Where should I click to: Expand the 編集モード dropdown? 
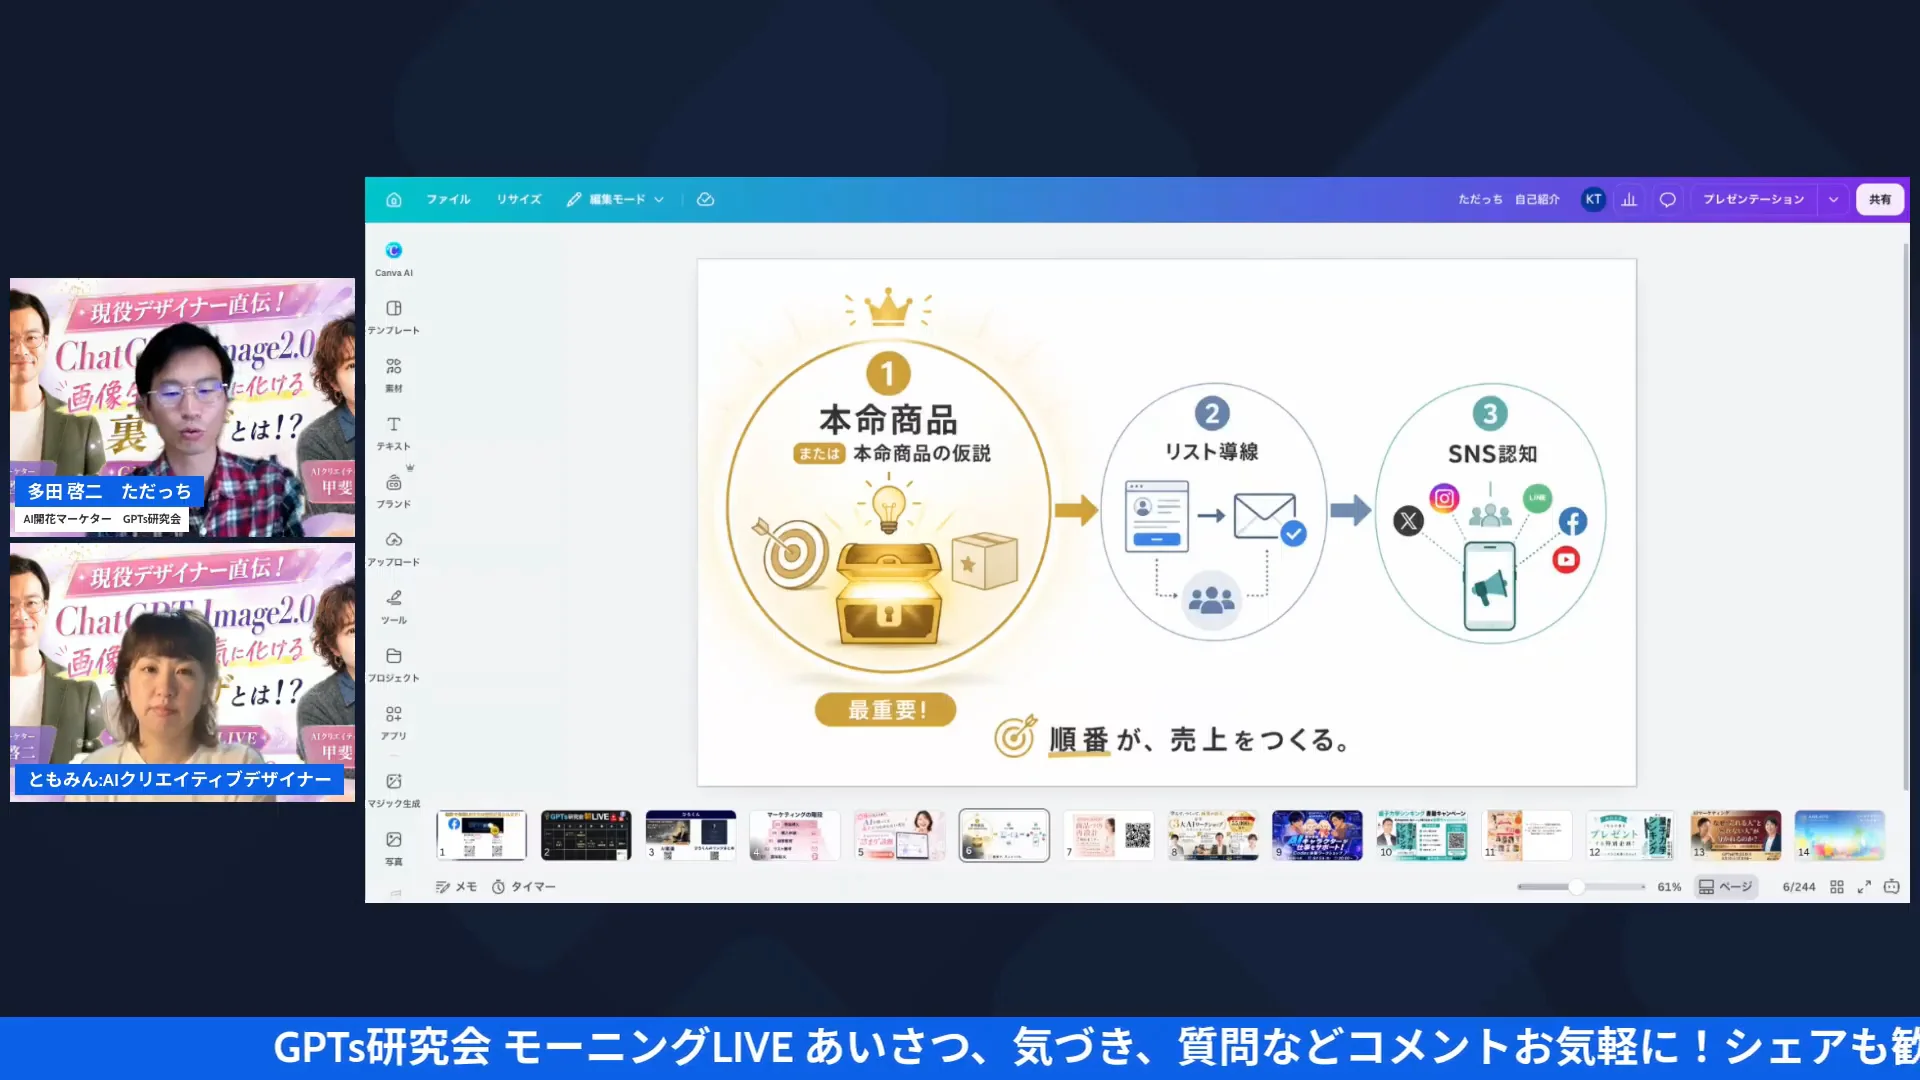(x=615, y=199)
